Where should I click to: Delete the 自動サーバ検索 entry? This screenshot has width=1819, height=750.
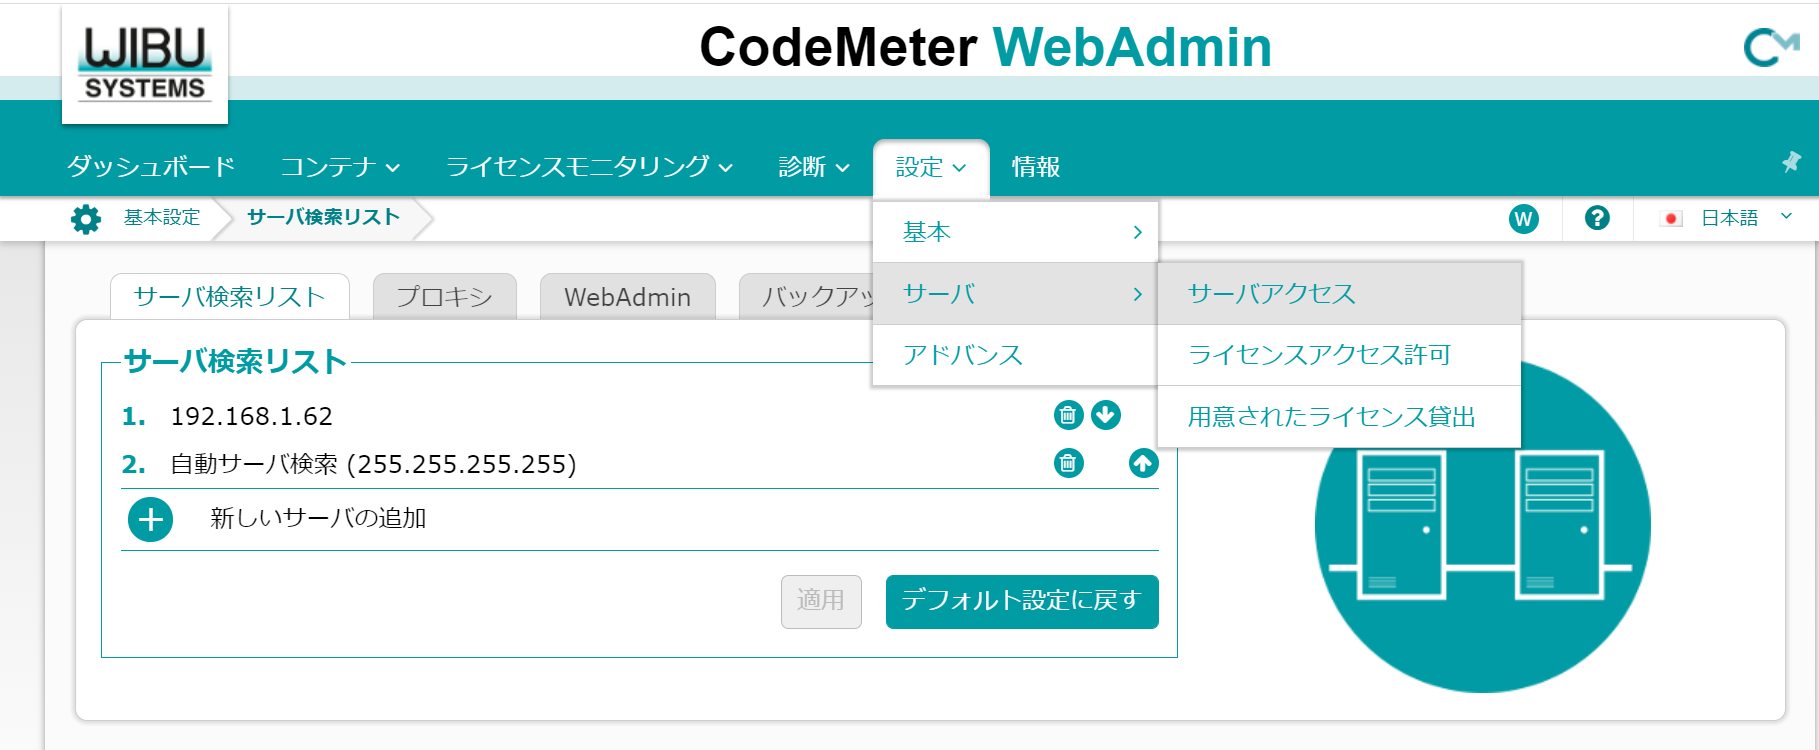click(x=1069, y=463)
